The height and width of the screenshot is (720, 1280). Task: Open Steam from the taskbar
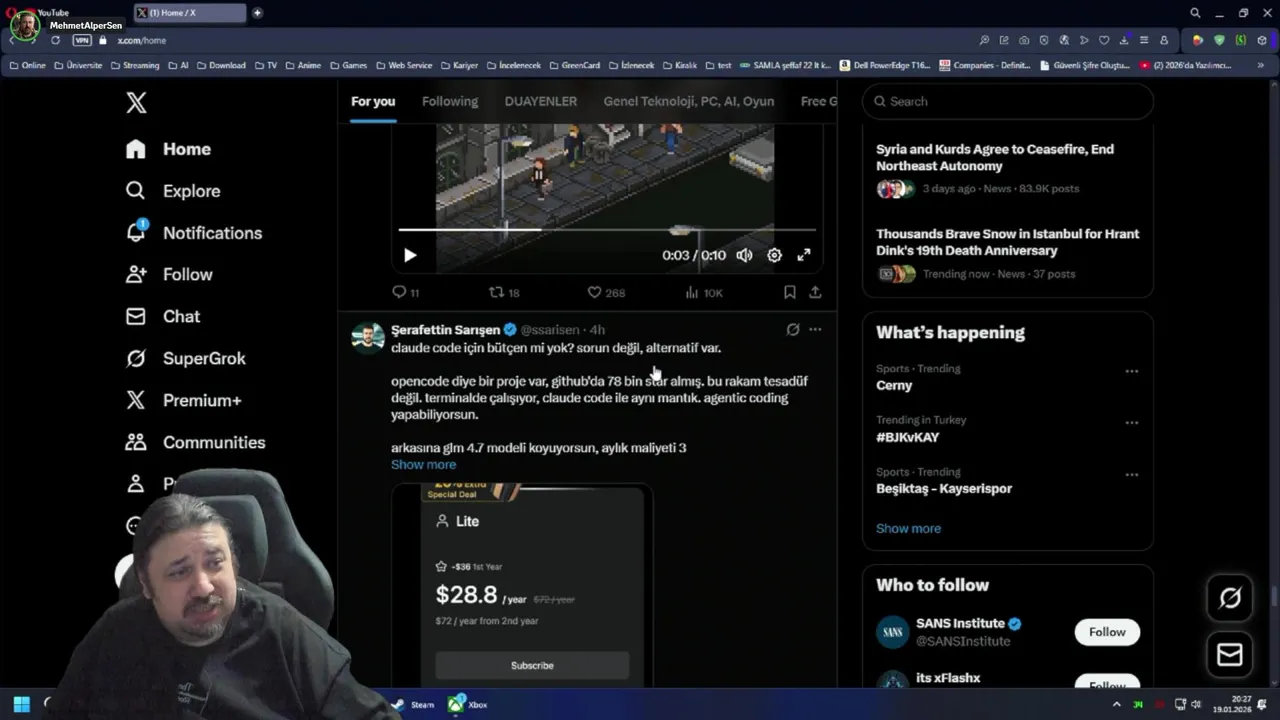pos(413,704)
